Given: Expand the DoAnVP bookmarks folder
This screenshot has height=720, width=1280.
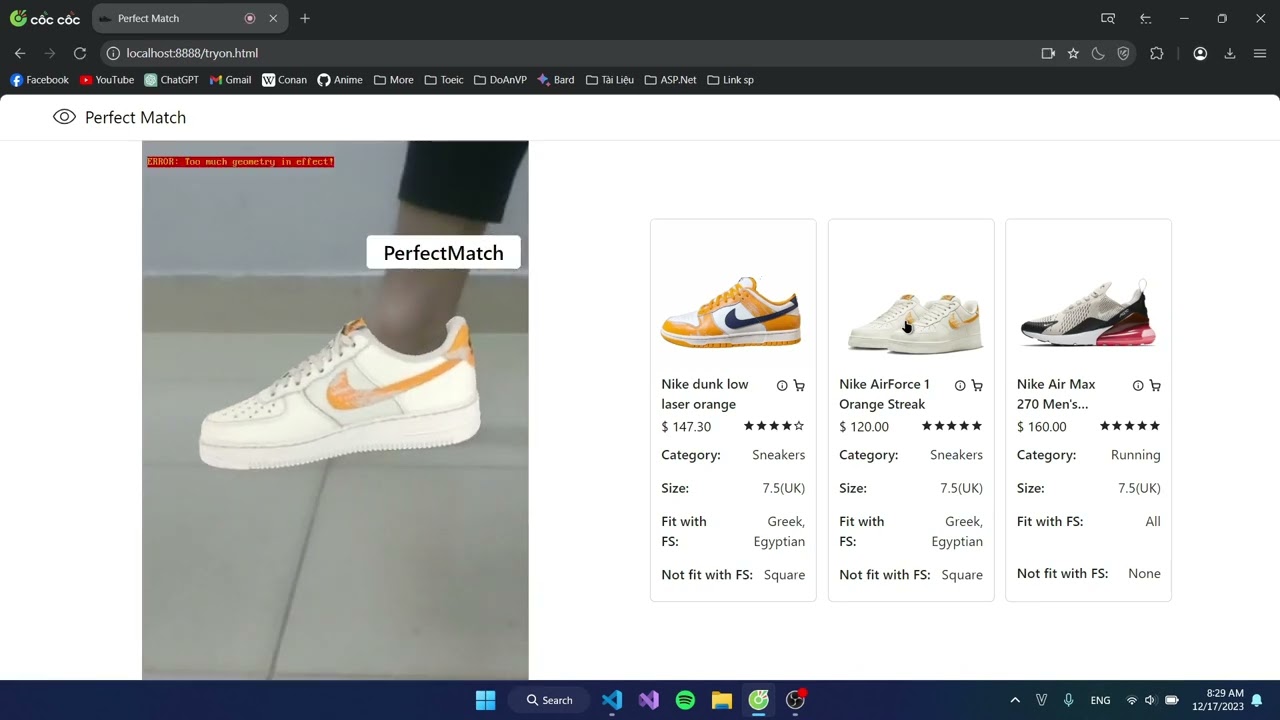Looking at the screenshot, I should pyautogui.click(x=500, y=80).
